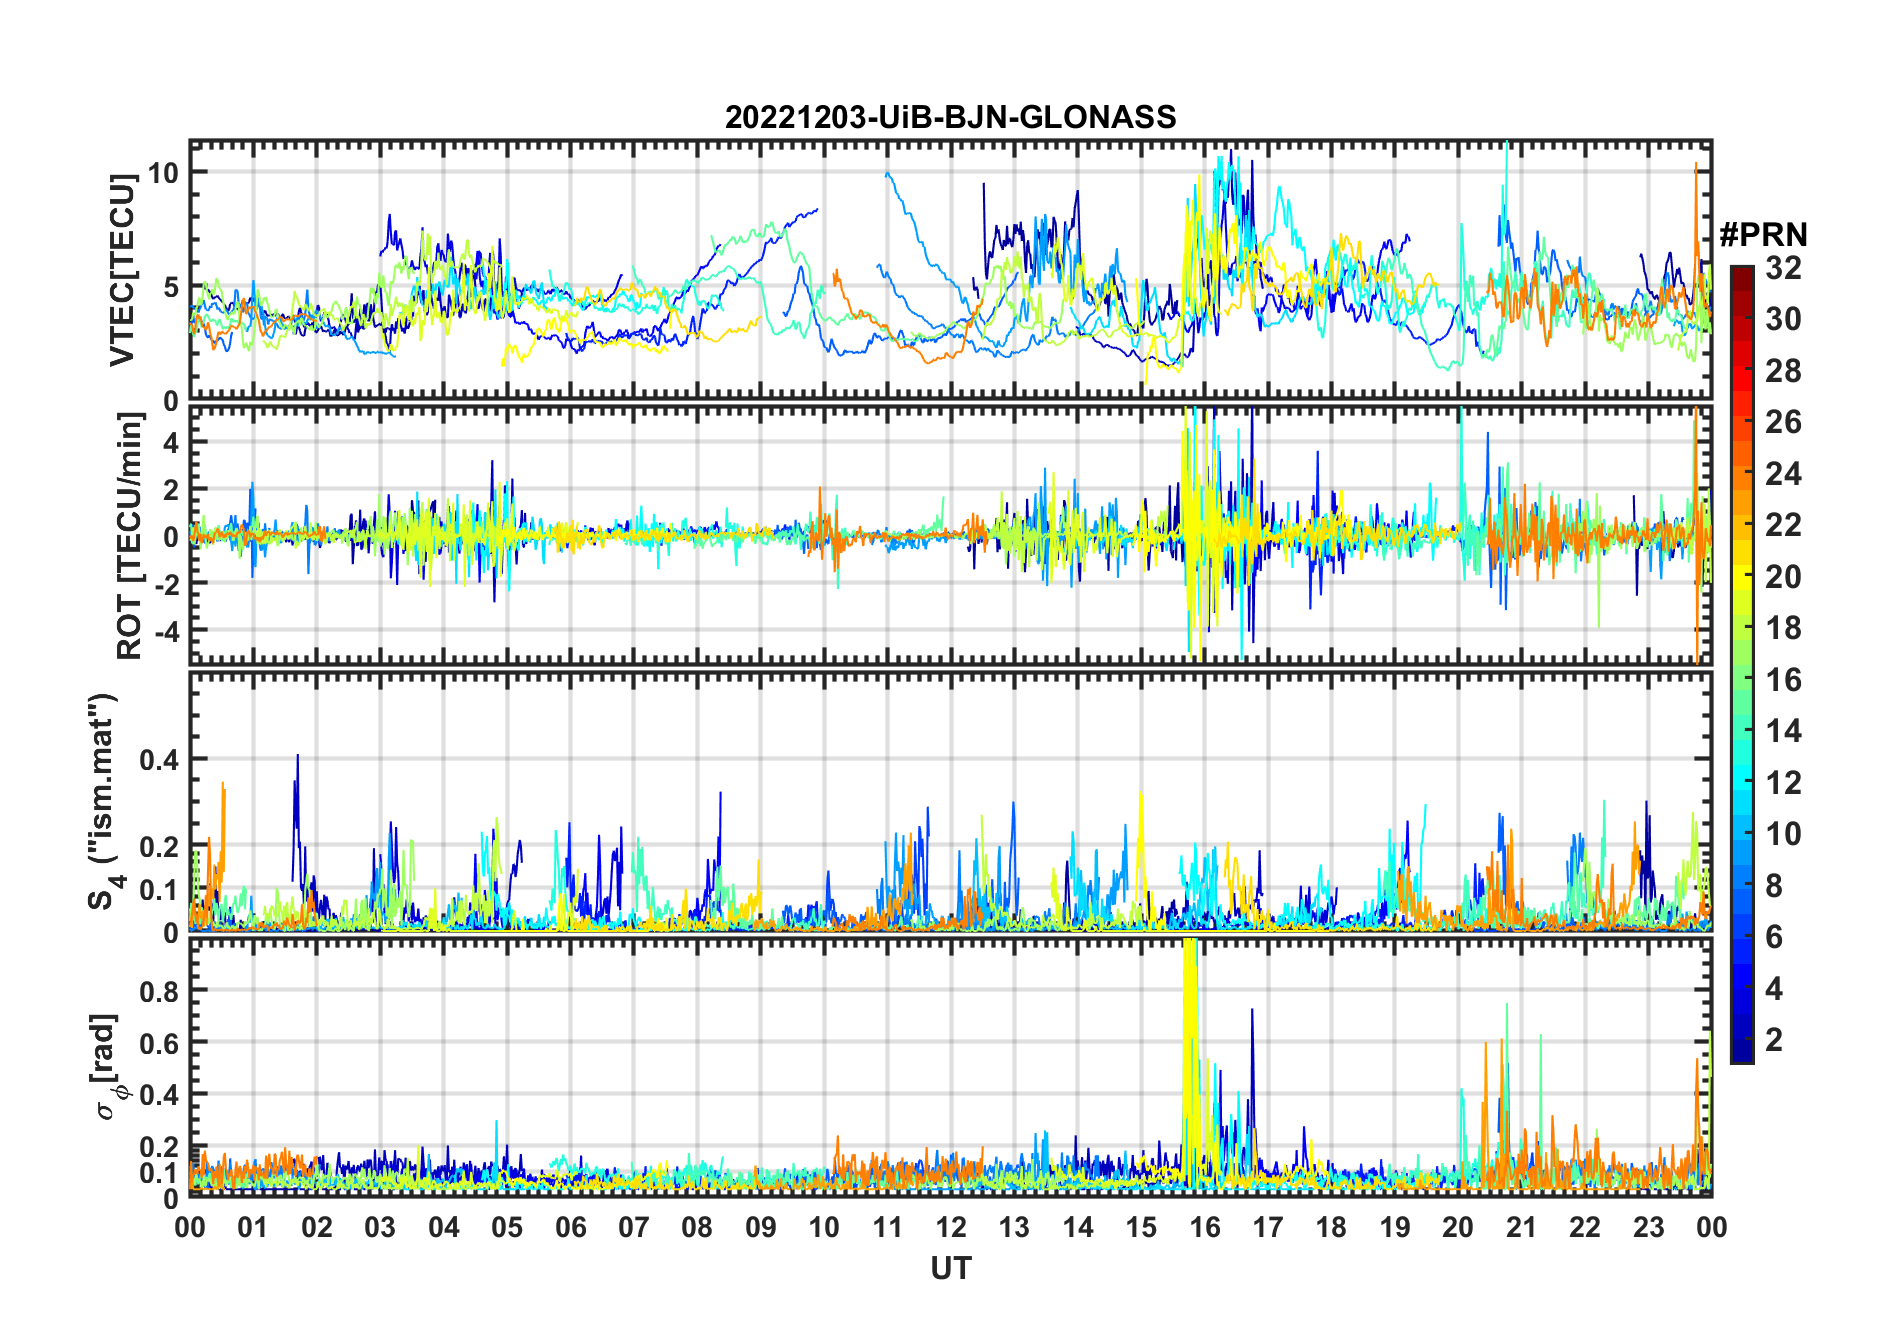This screenshot has height=1330, width=1902.
Task: Select colorbar tick label 26
Action: point(1783,422)
